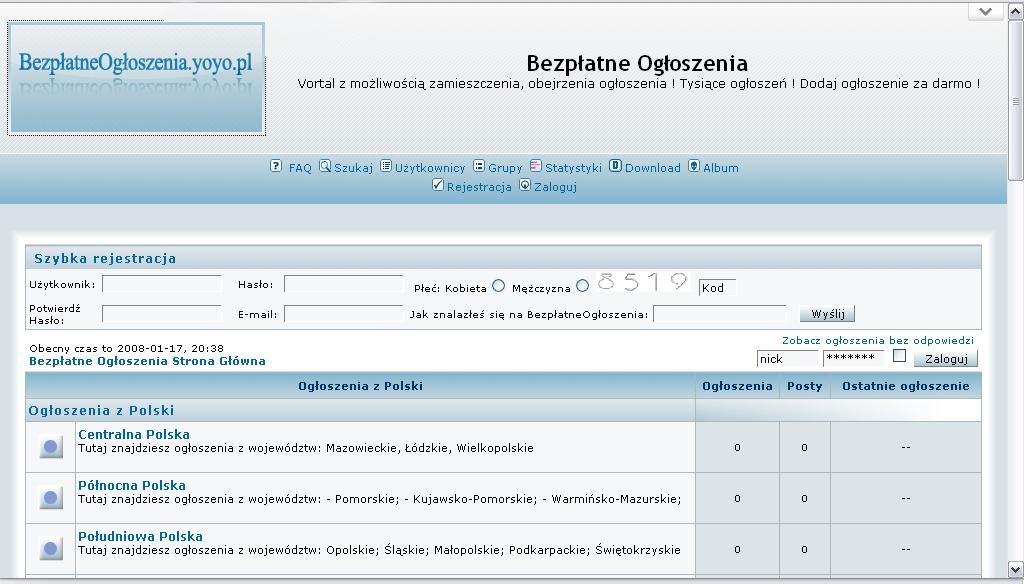Click the 'Obecny czas to 2008-01-17, 20:38' text
1024x584 pixels.
pos(127,348)
